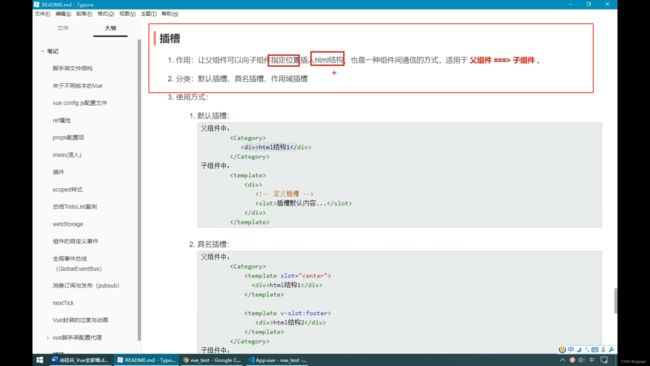The width and height of the screenshot is (650, 366).
Task: Click the 父组件 ===> 子组件 bold red text
Action: click(502, 60)
